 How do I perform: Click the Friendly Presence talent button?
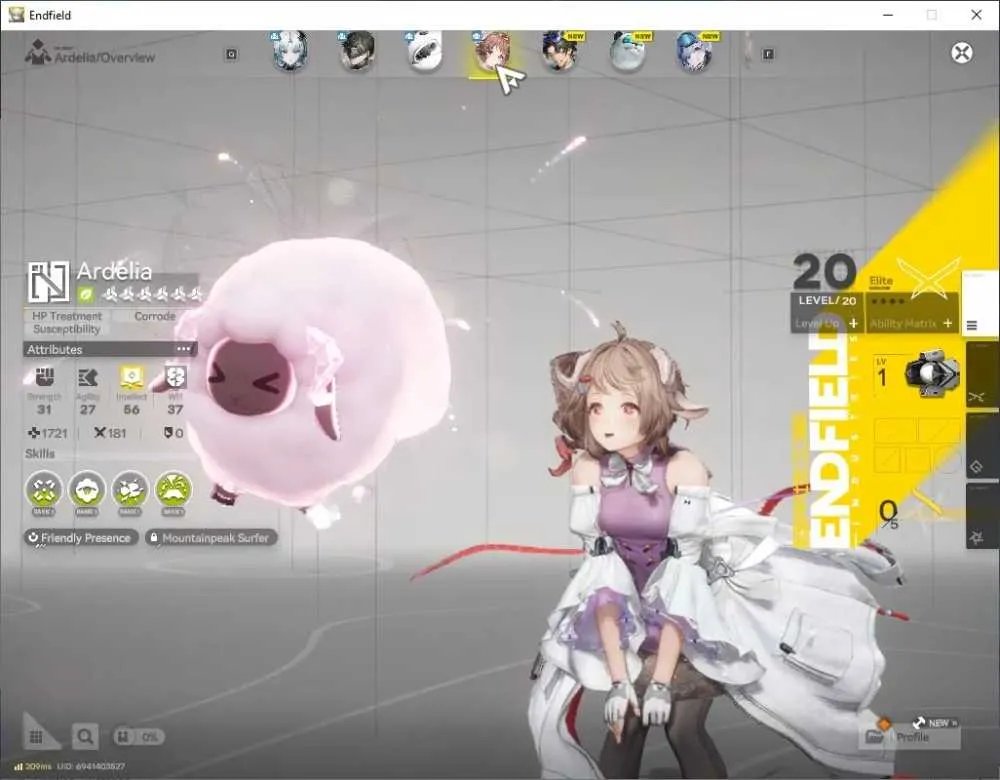81,538
